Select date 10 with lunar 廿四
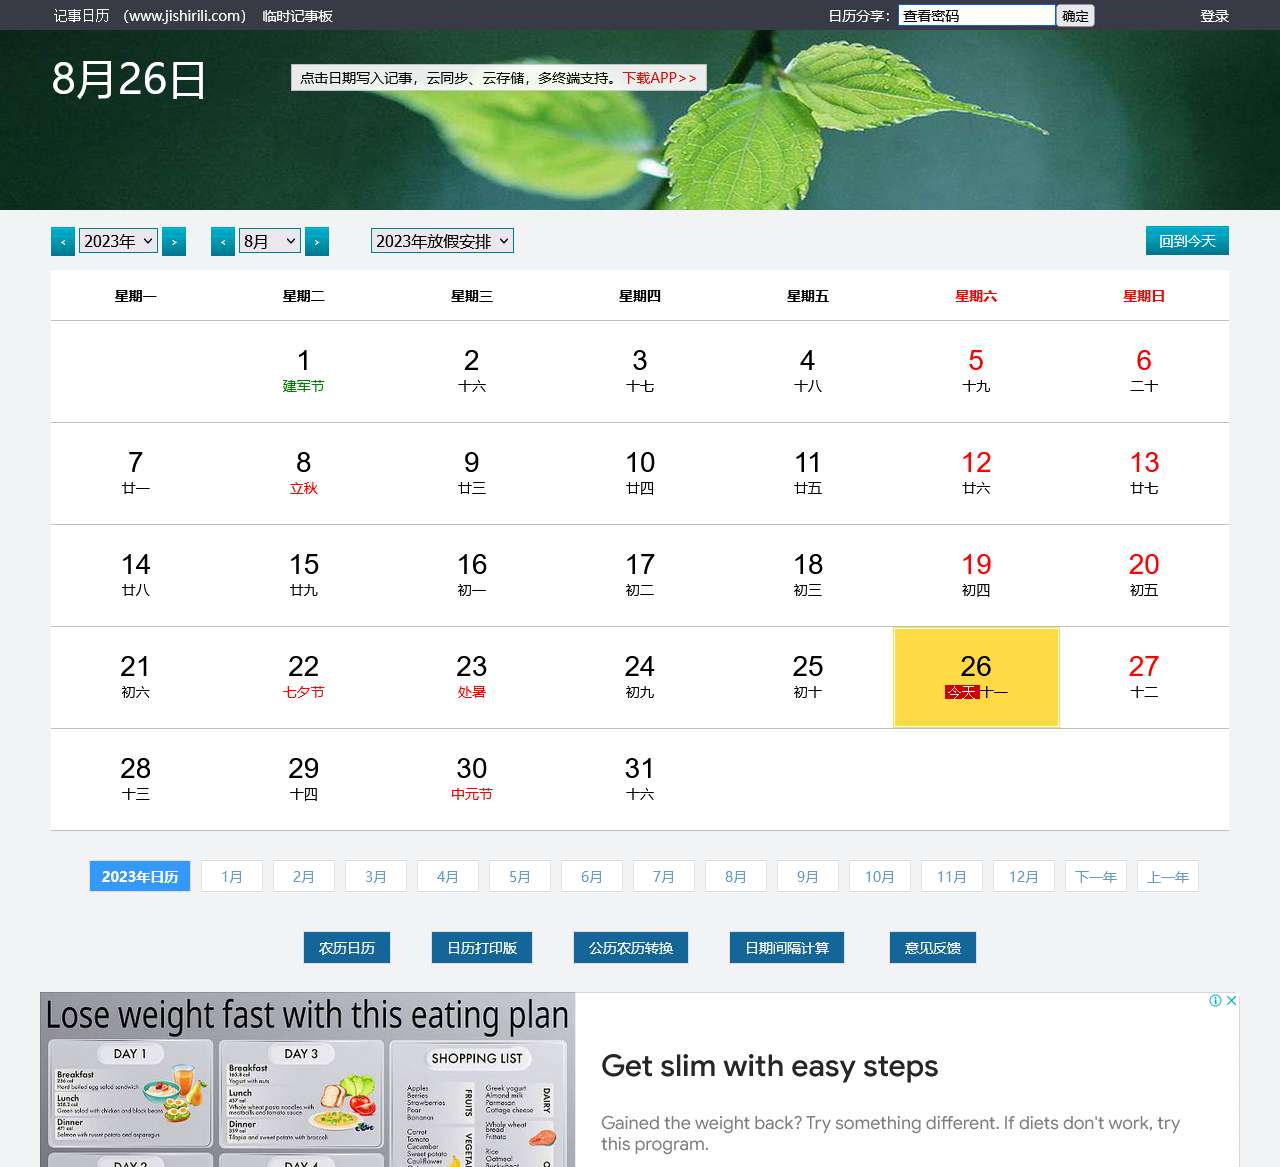 640,473
